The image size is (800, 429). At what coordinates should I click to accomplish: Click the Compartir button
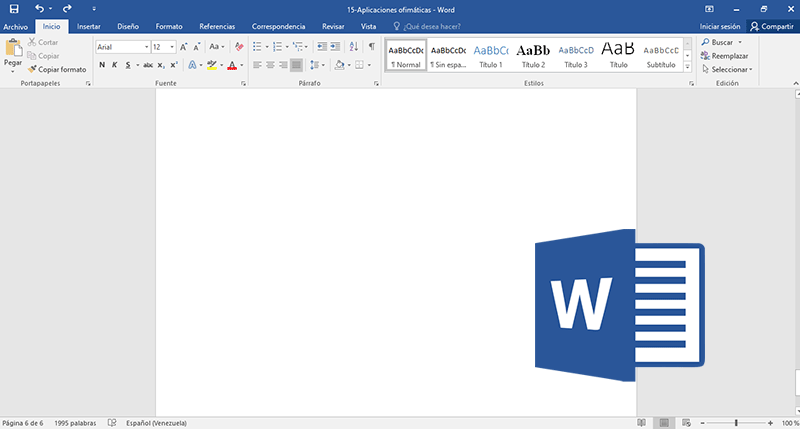pyautogui.click(x=772, y=27)
